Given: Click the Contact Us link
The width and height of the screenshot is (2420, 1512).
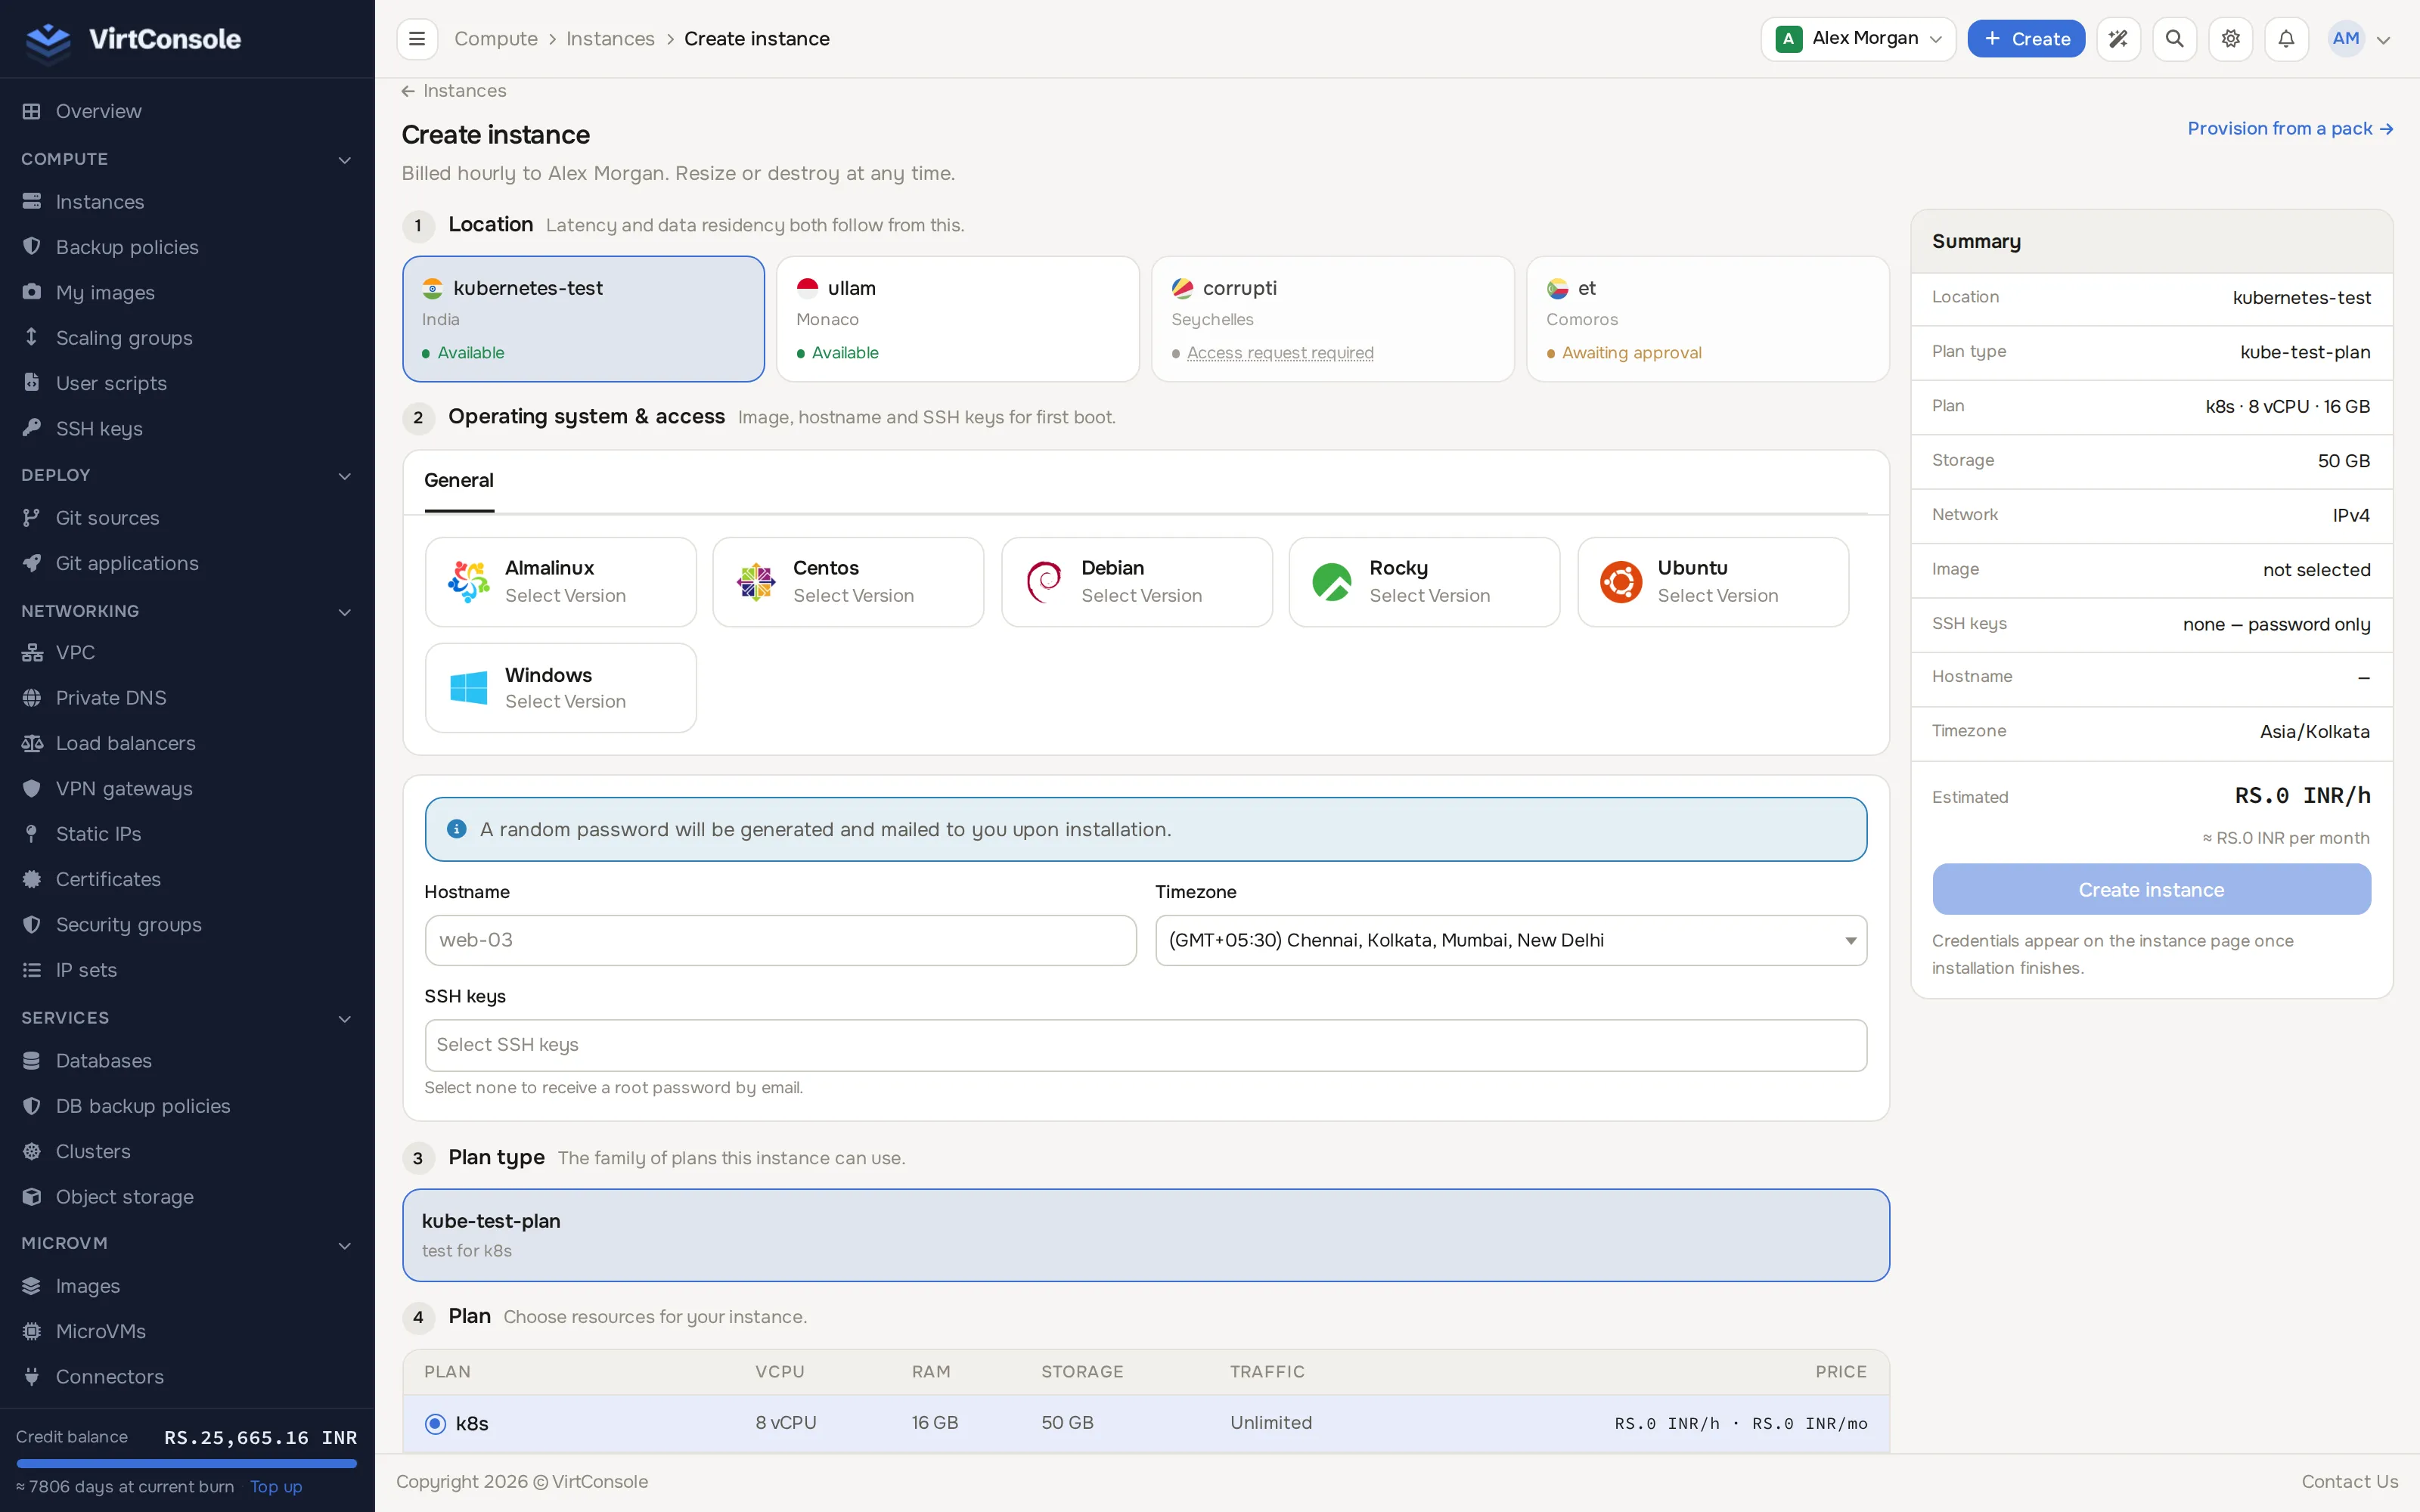Looking at the screenshot, I should click(x=2349, y=1481).
